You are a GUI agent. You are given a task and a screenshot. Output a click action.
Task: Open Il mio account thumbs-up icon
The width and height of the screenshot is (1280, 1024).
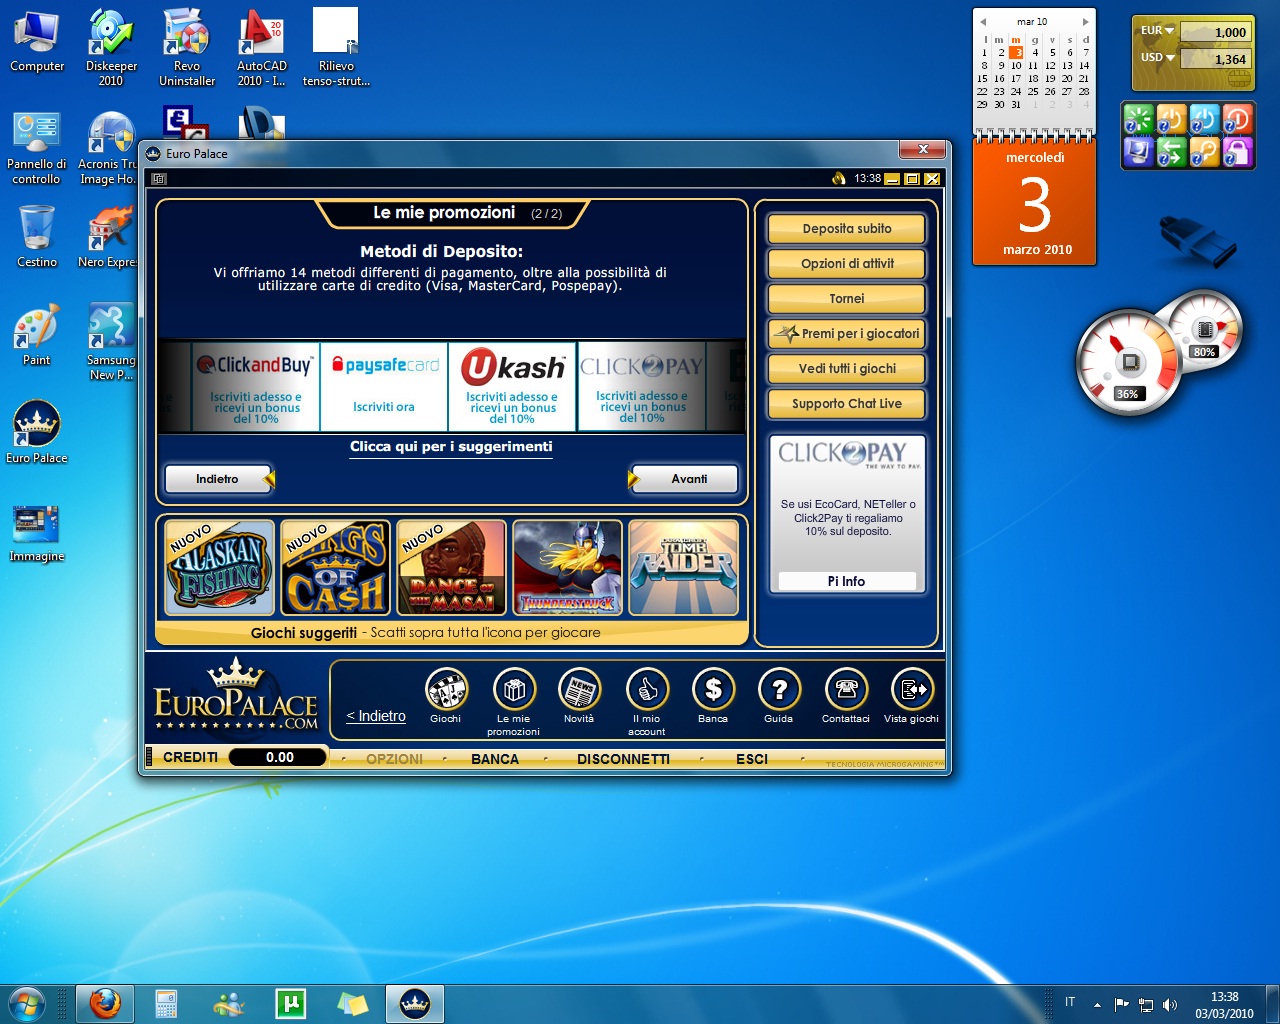click(x=647, y=690)
